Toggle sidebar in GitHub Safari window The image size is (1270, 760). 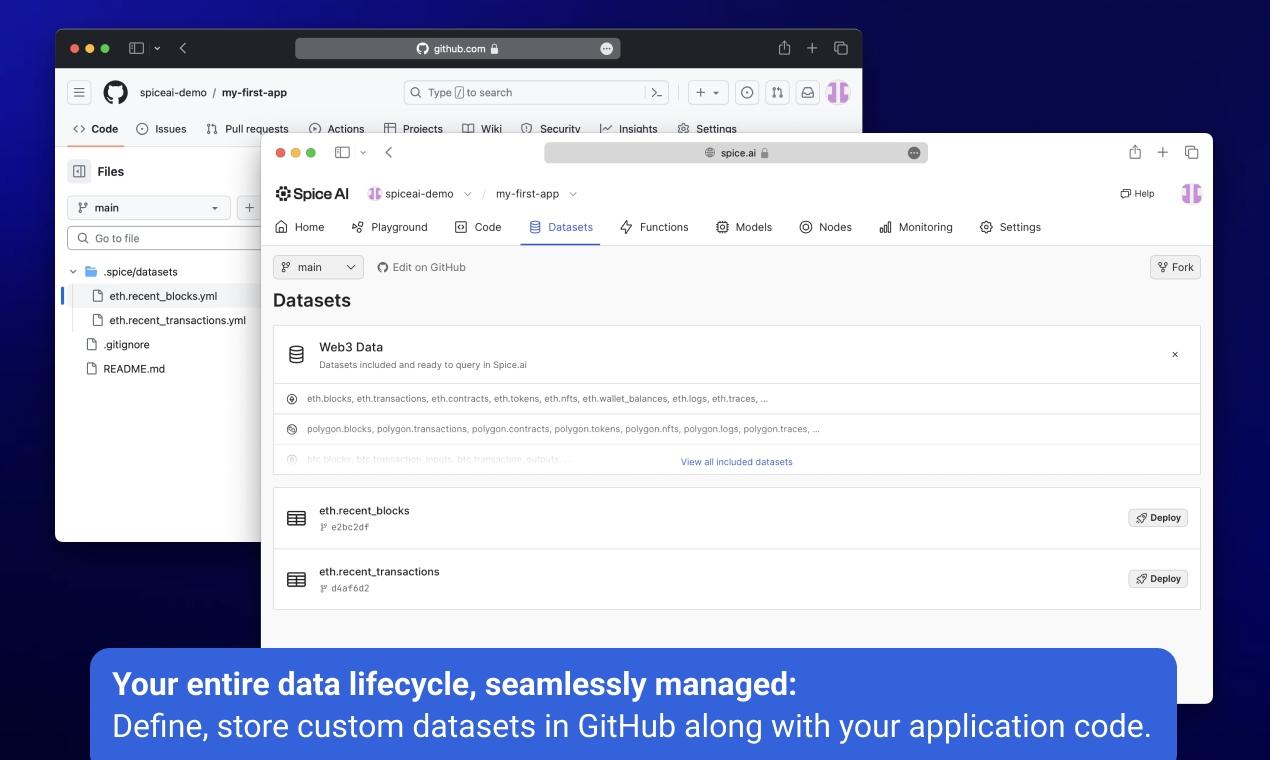(137, 48)
